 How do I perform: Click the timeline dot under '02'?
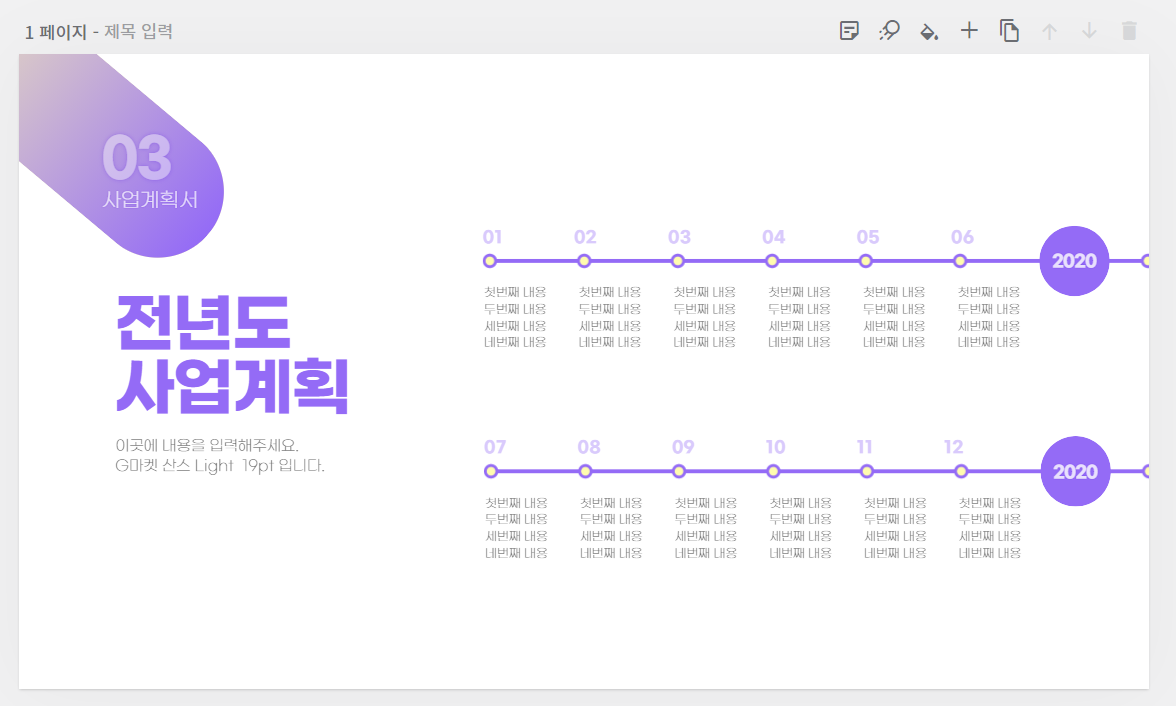pyautogui.click(x=584, y=261)
